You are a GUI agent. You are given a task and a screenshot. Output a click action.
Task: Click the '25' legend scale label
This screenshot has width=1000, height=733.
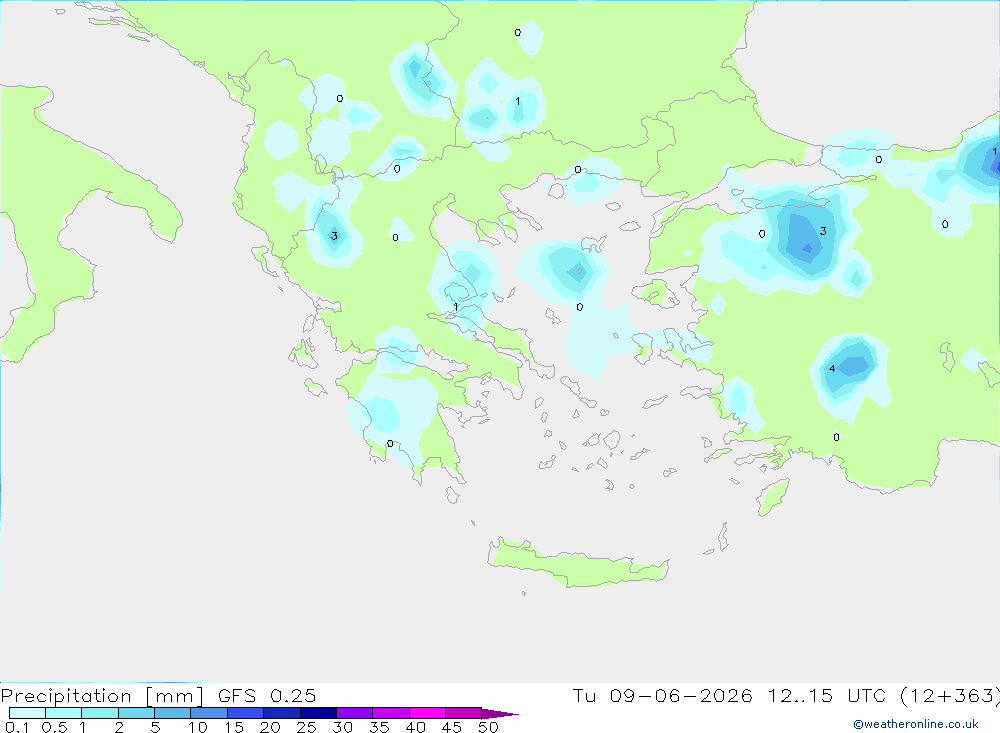coord(306,727)
